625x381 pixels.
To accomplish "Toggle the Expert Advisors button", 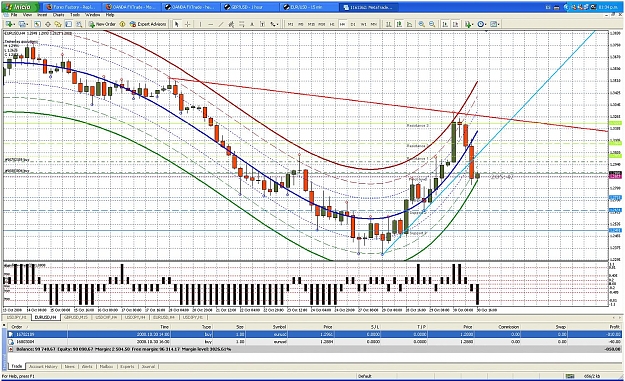I will (x=148, y=24).
